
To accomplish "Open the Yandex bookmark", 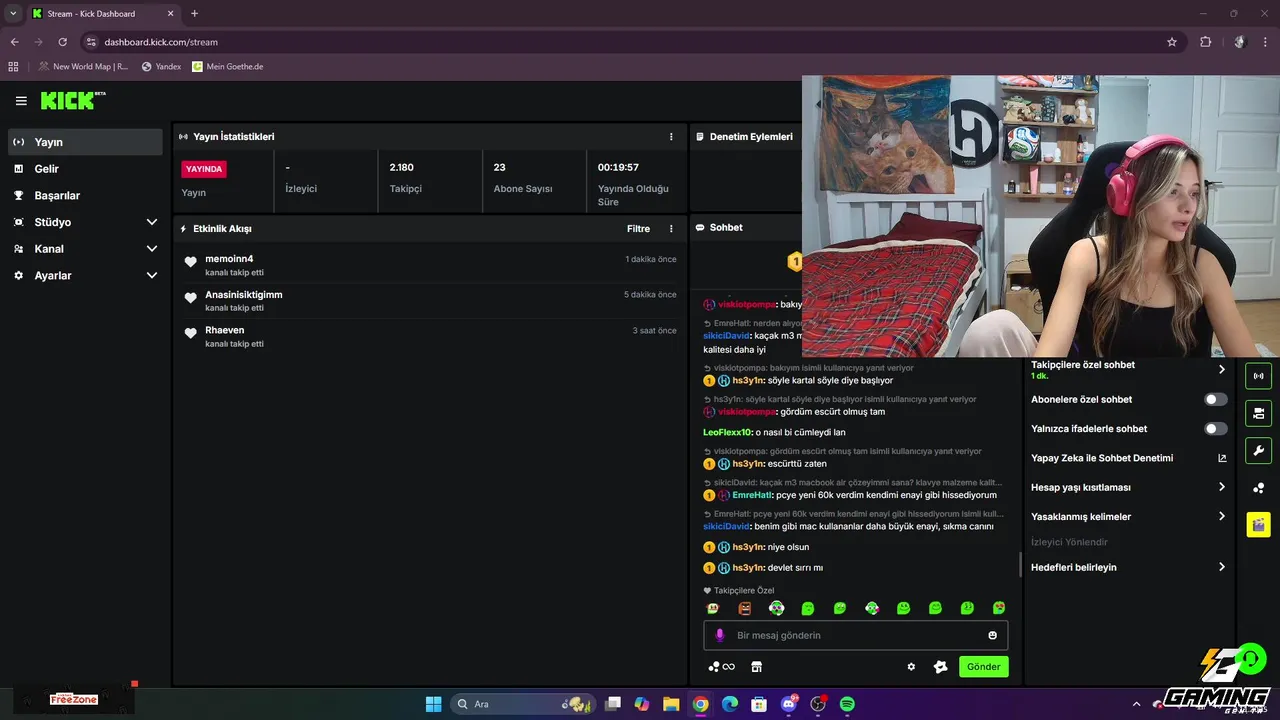I will [x=161, y=67].
